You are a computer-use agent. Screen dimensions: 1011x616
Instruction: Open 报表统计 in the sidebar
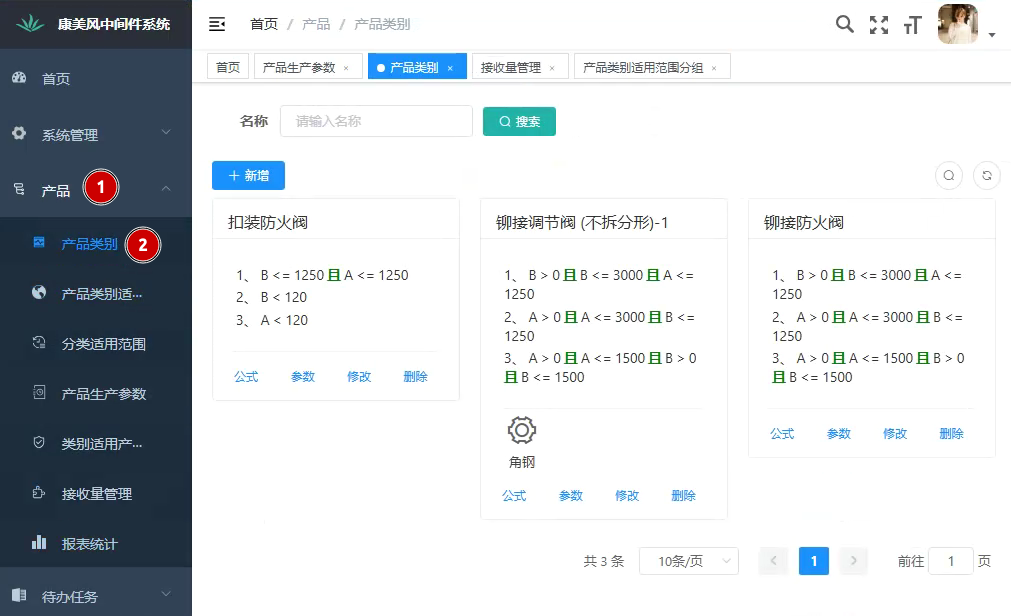pyautogui.click(x=89, y=544)
